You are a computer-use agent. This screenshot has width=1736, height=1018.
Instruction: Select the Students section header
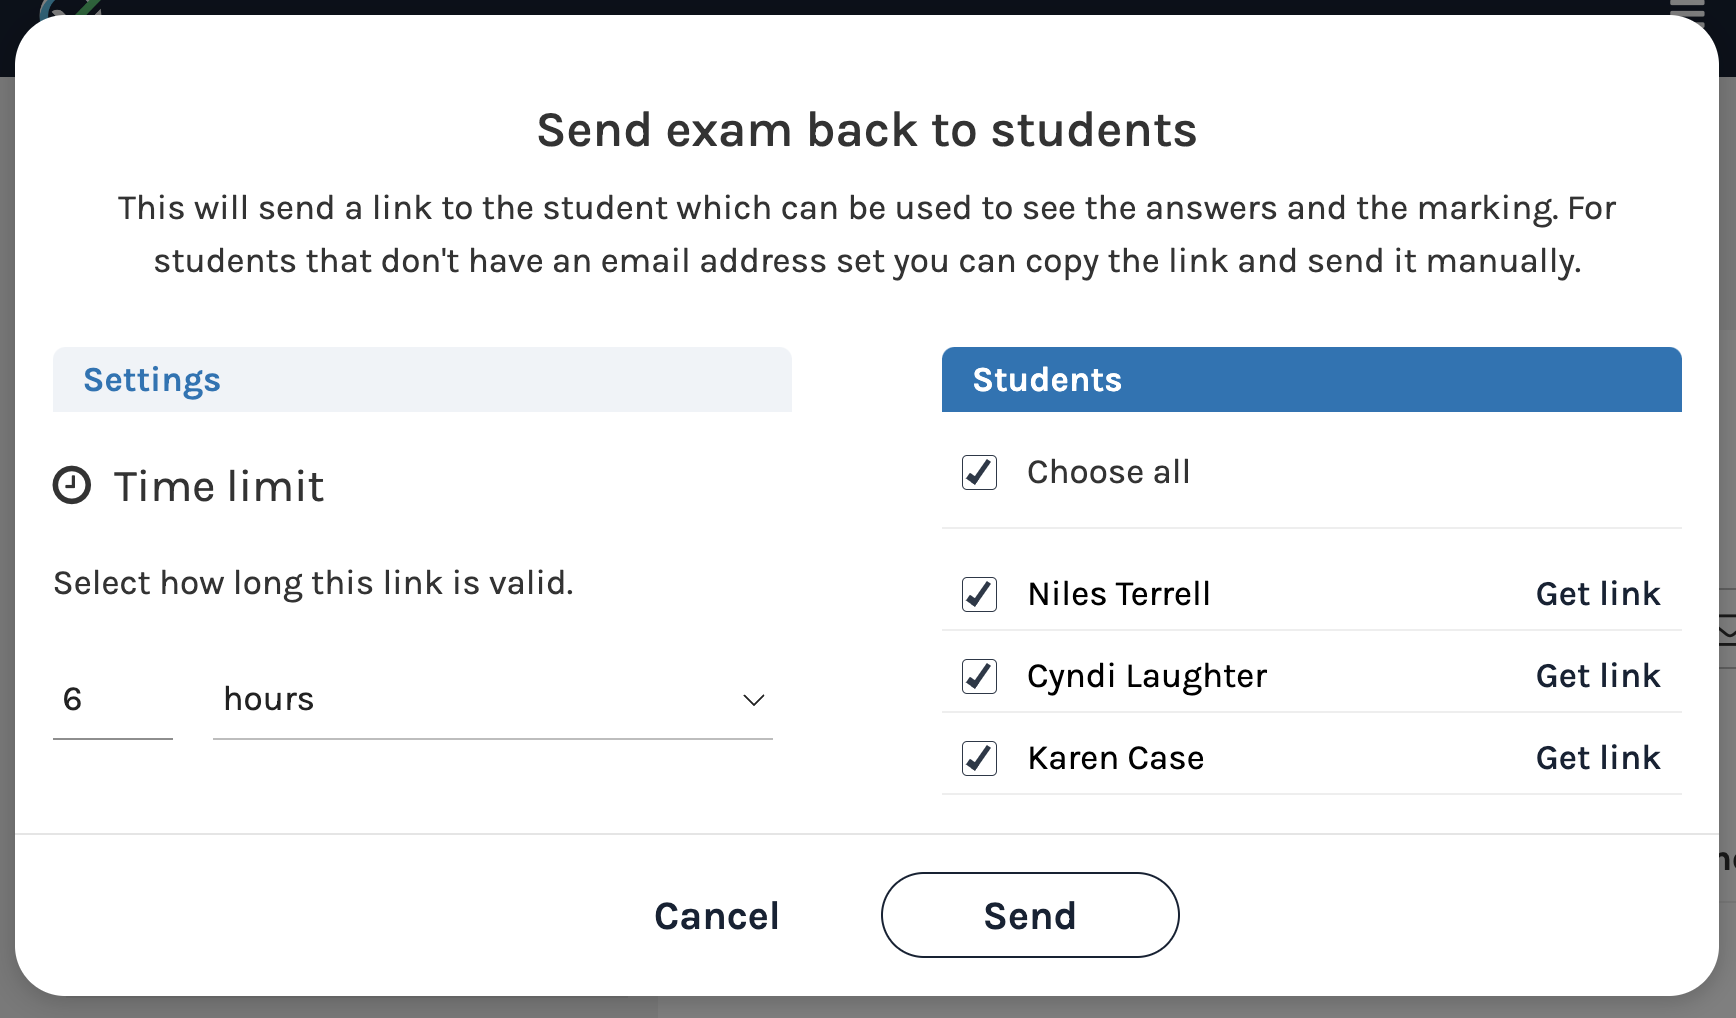tap(1047, 380)
